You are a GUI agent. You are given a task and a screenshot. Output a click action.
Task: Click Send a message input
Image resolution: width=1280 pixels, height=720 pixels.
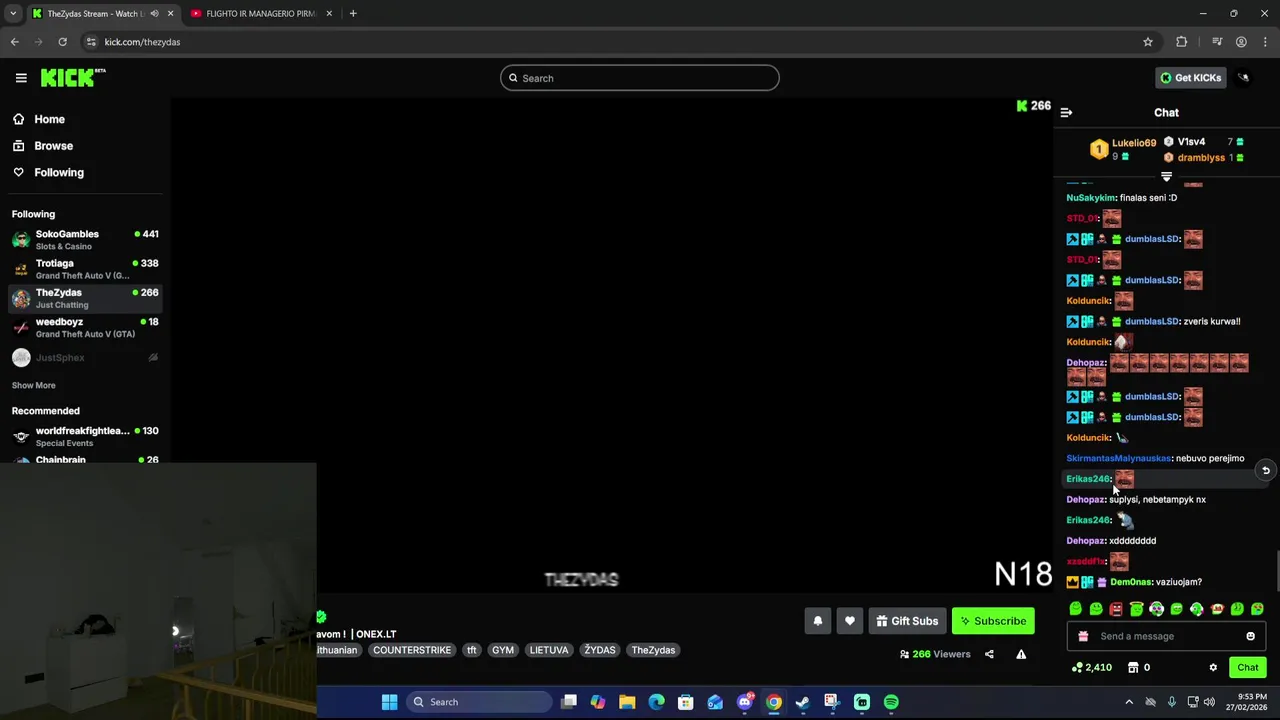[x=1166, y=636]
